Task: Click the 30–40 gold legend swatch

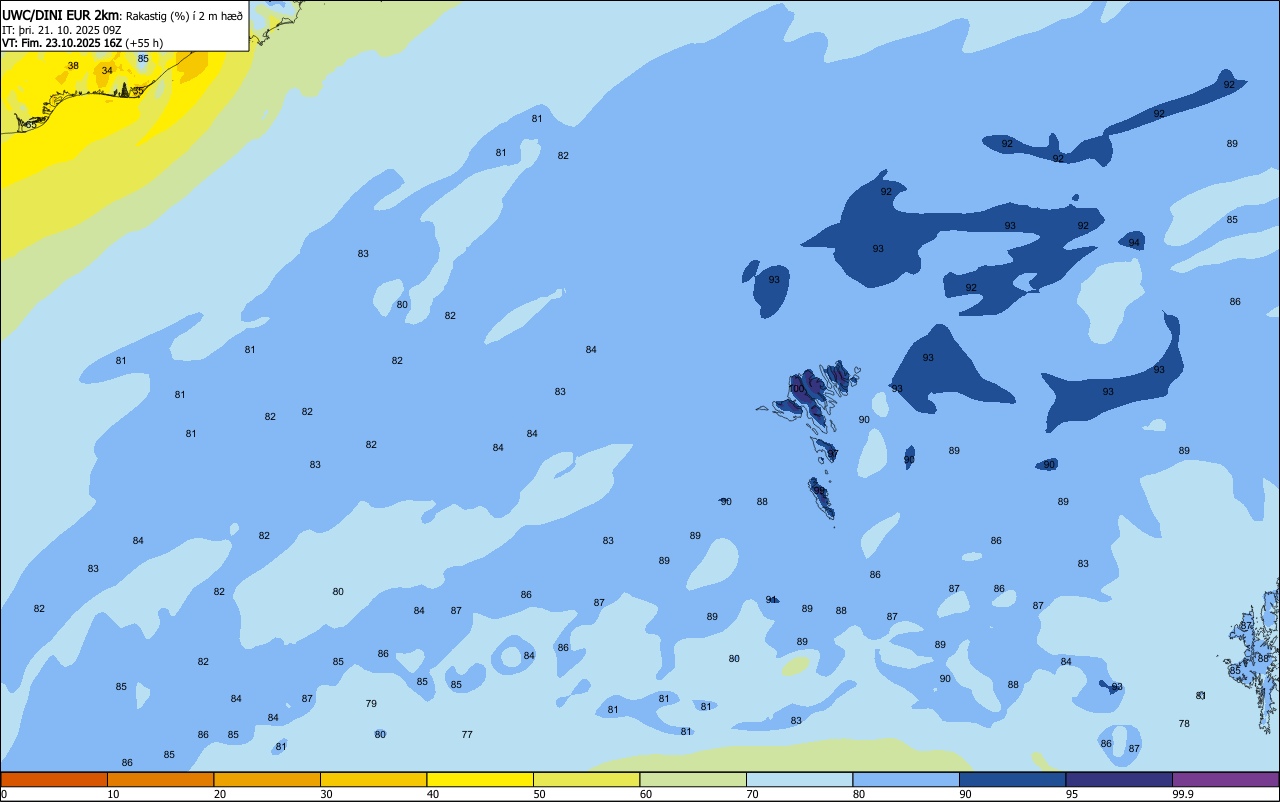Action: pyautogui.click(x=373, y=779)
